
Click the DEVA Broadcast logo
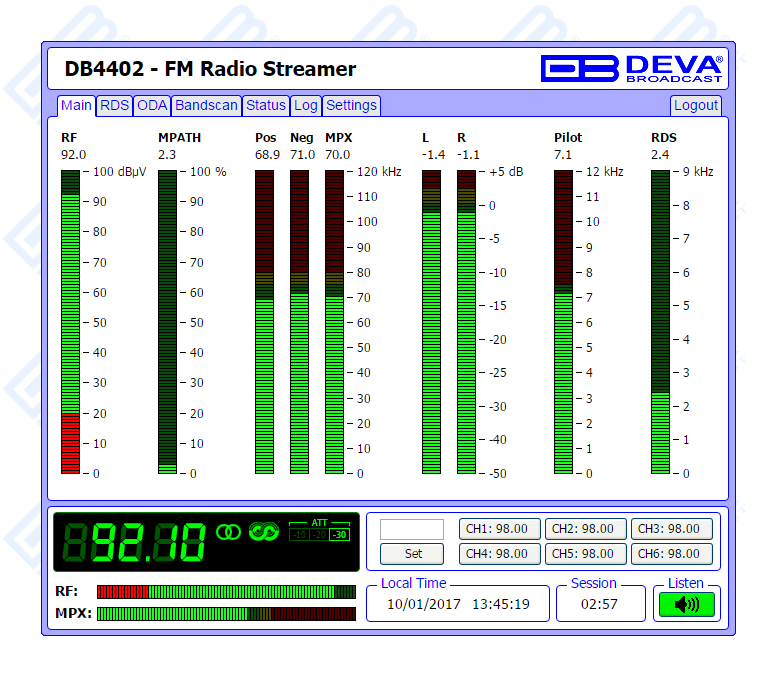coord(632,68)
